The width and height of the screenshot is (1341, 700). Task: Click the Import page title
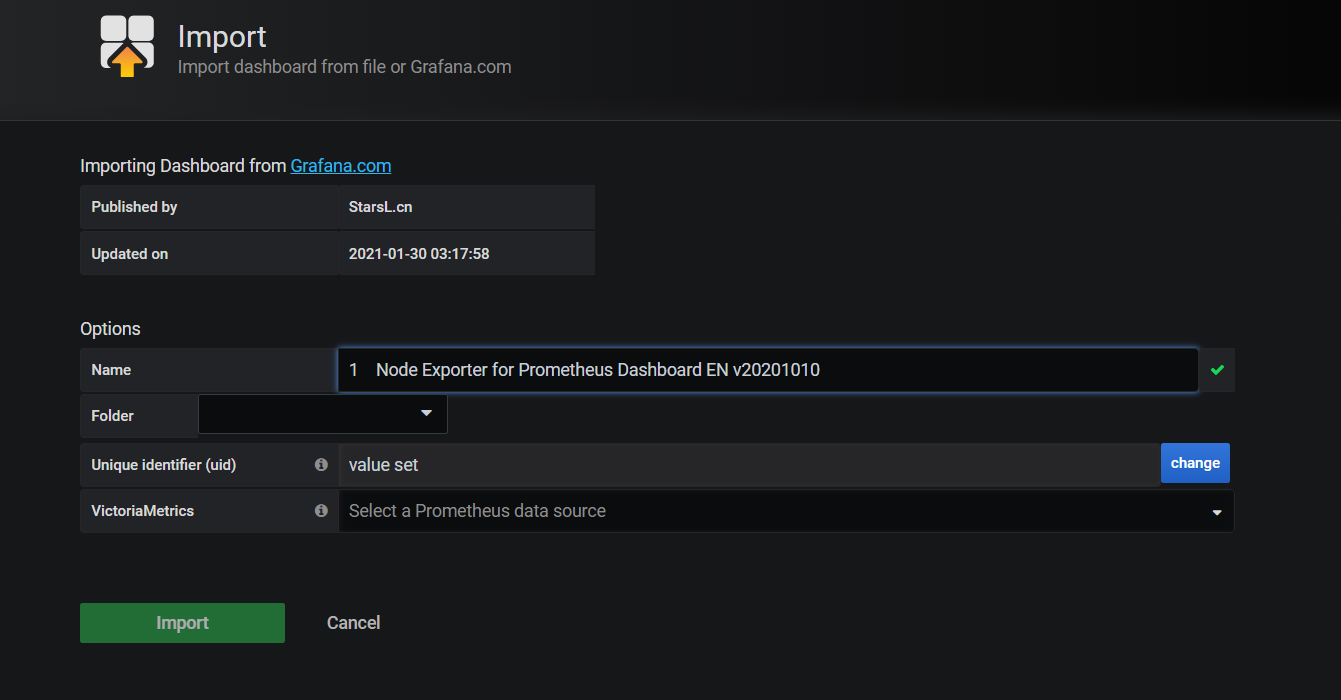point(222,36)
